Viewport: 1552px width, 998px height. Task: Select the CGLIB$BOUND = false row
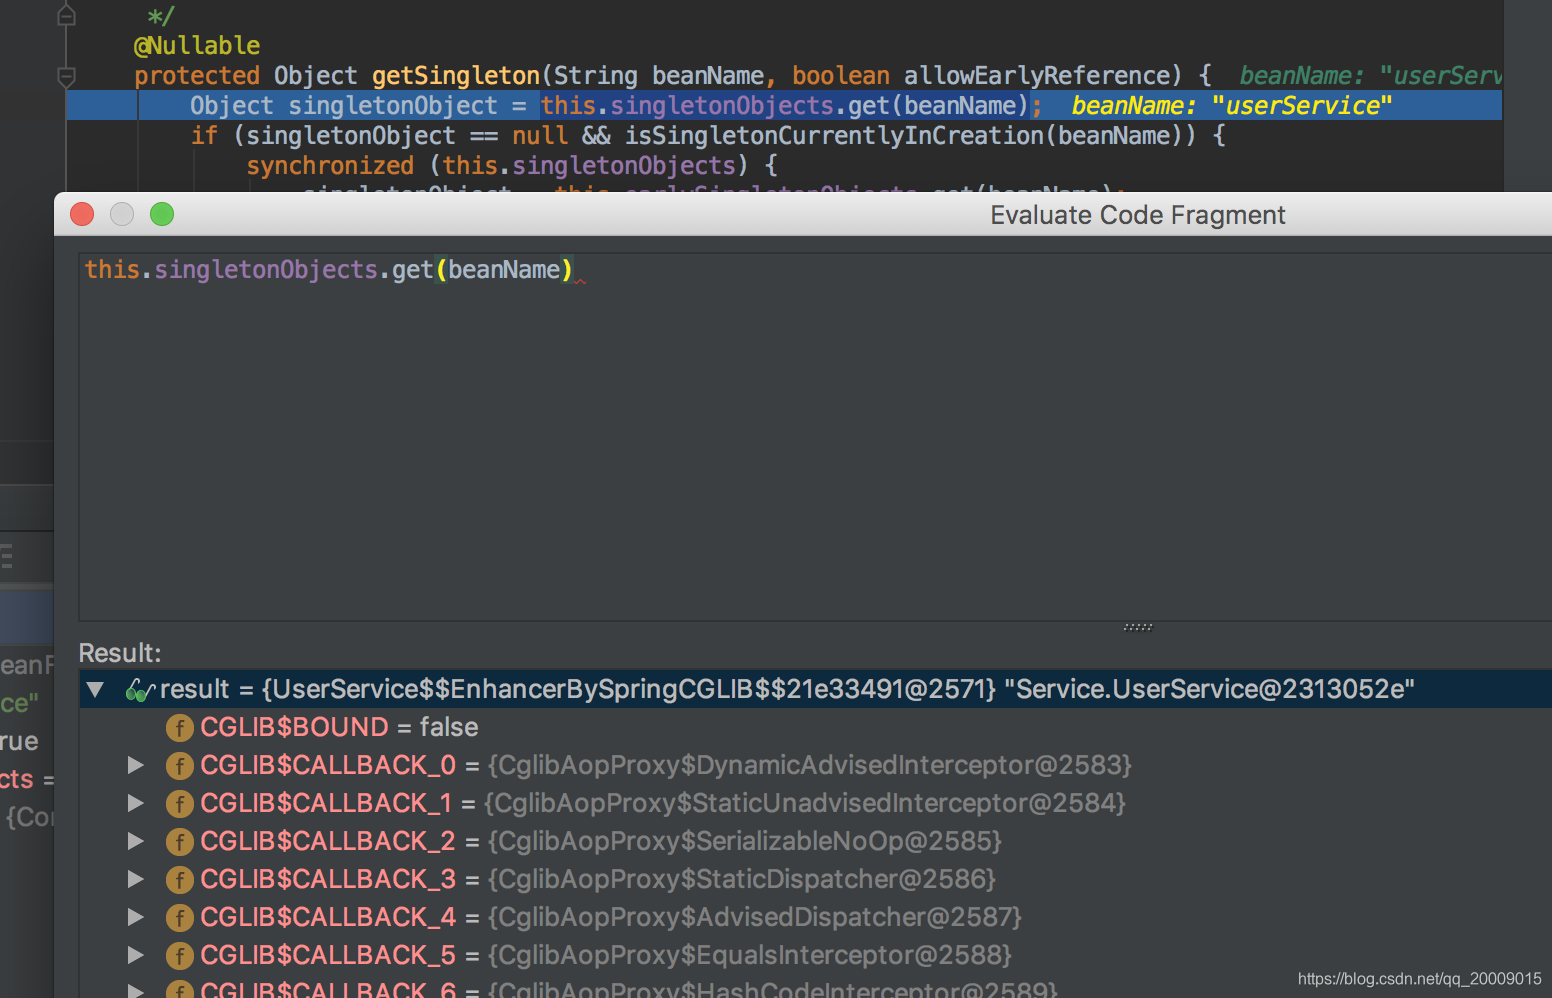pos(815,727)
